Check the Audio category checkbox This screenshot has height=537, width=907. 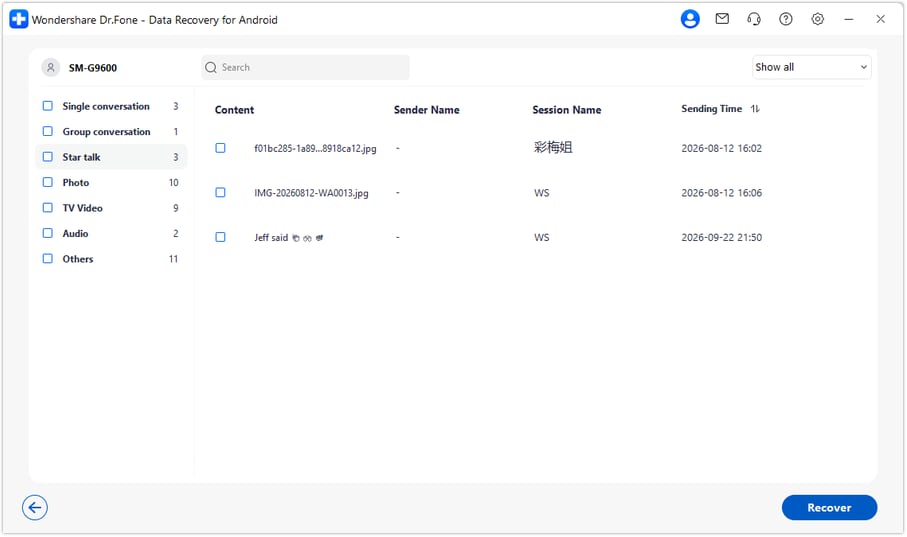pos(48,233)
